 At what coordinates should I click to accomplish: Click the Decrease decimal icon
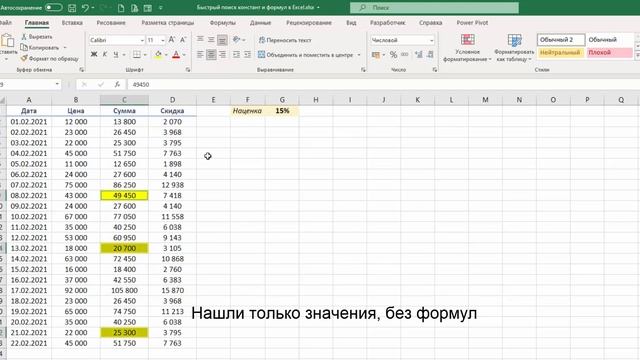pos(430,54)
